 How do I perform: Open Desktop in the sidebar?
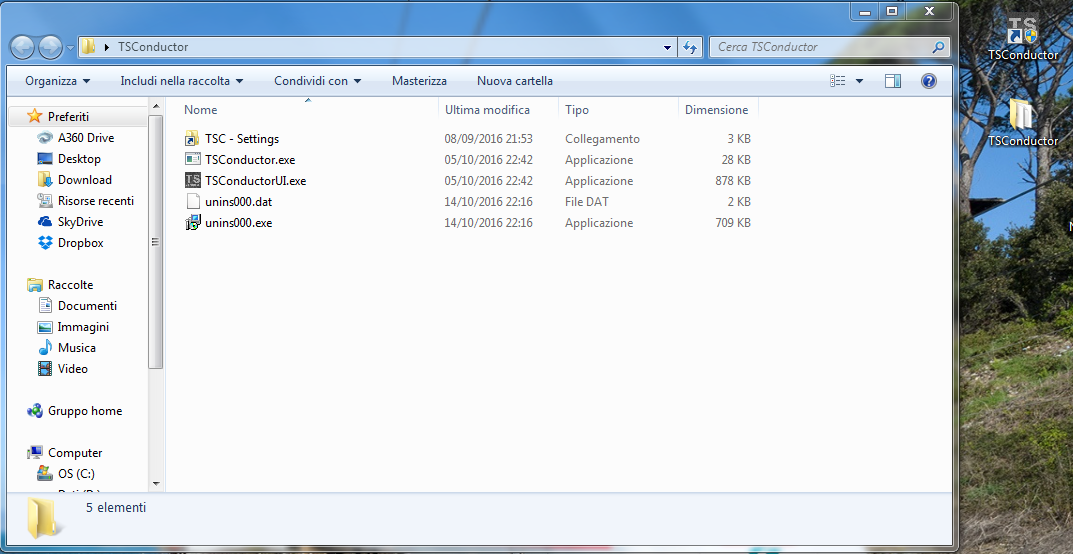[x=79, y=159]
